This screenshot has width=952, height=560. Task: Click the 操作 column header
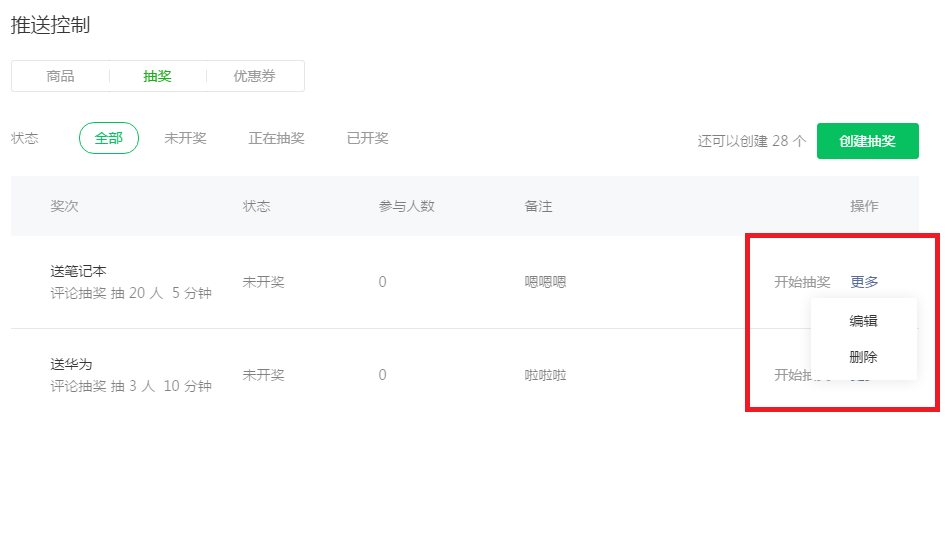pyautogui.click(x=864, y=206)
